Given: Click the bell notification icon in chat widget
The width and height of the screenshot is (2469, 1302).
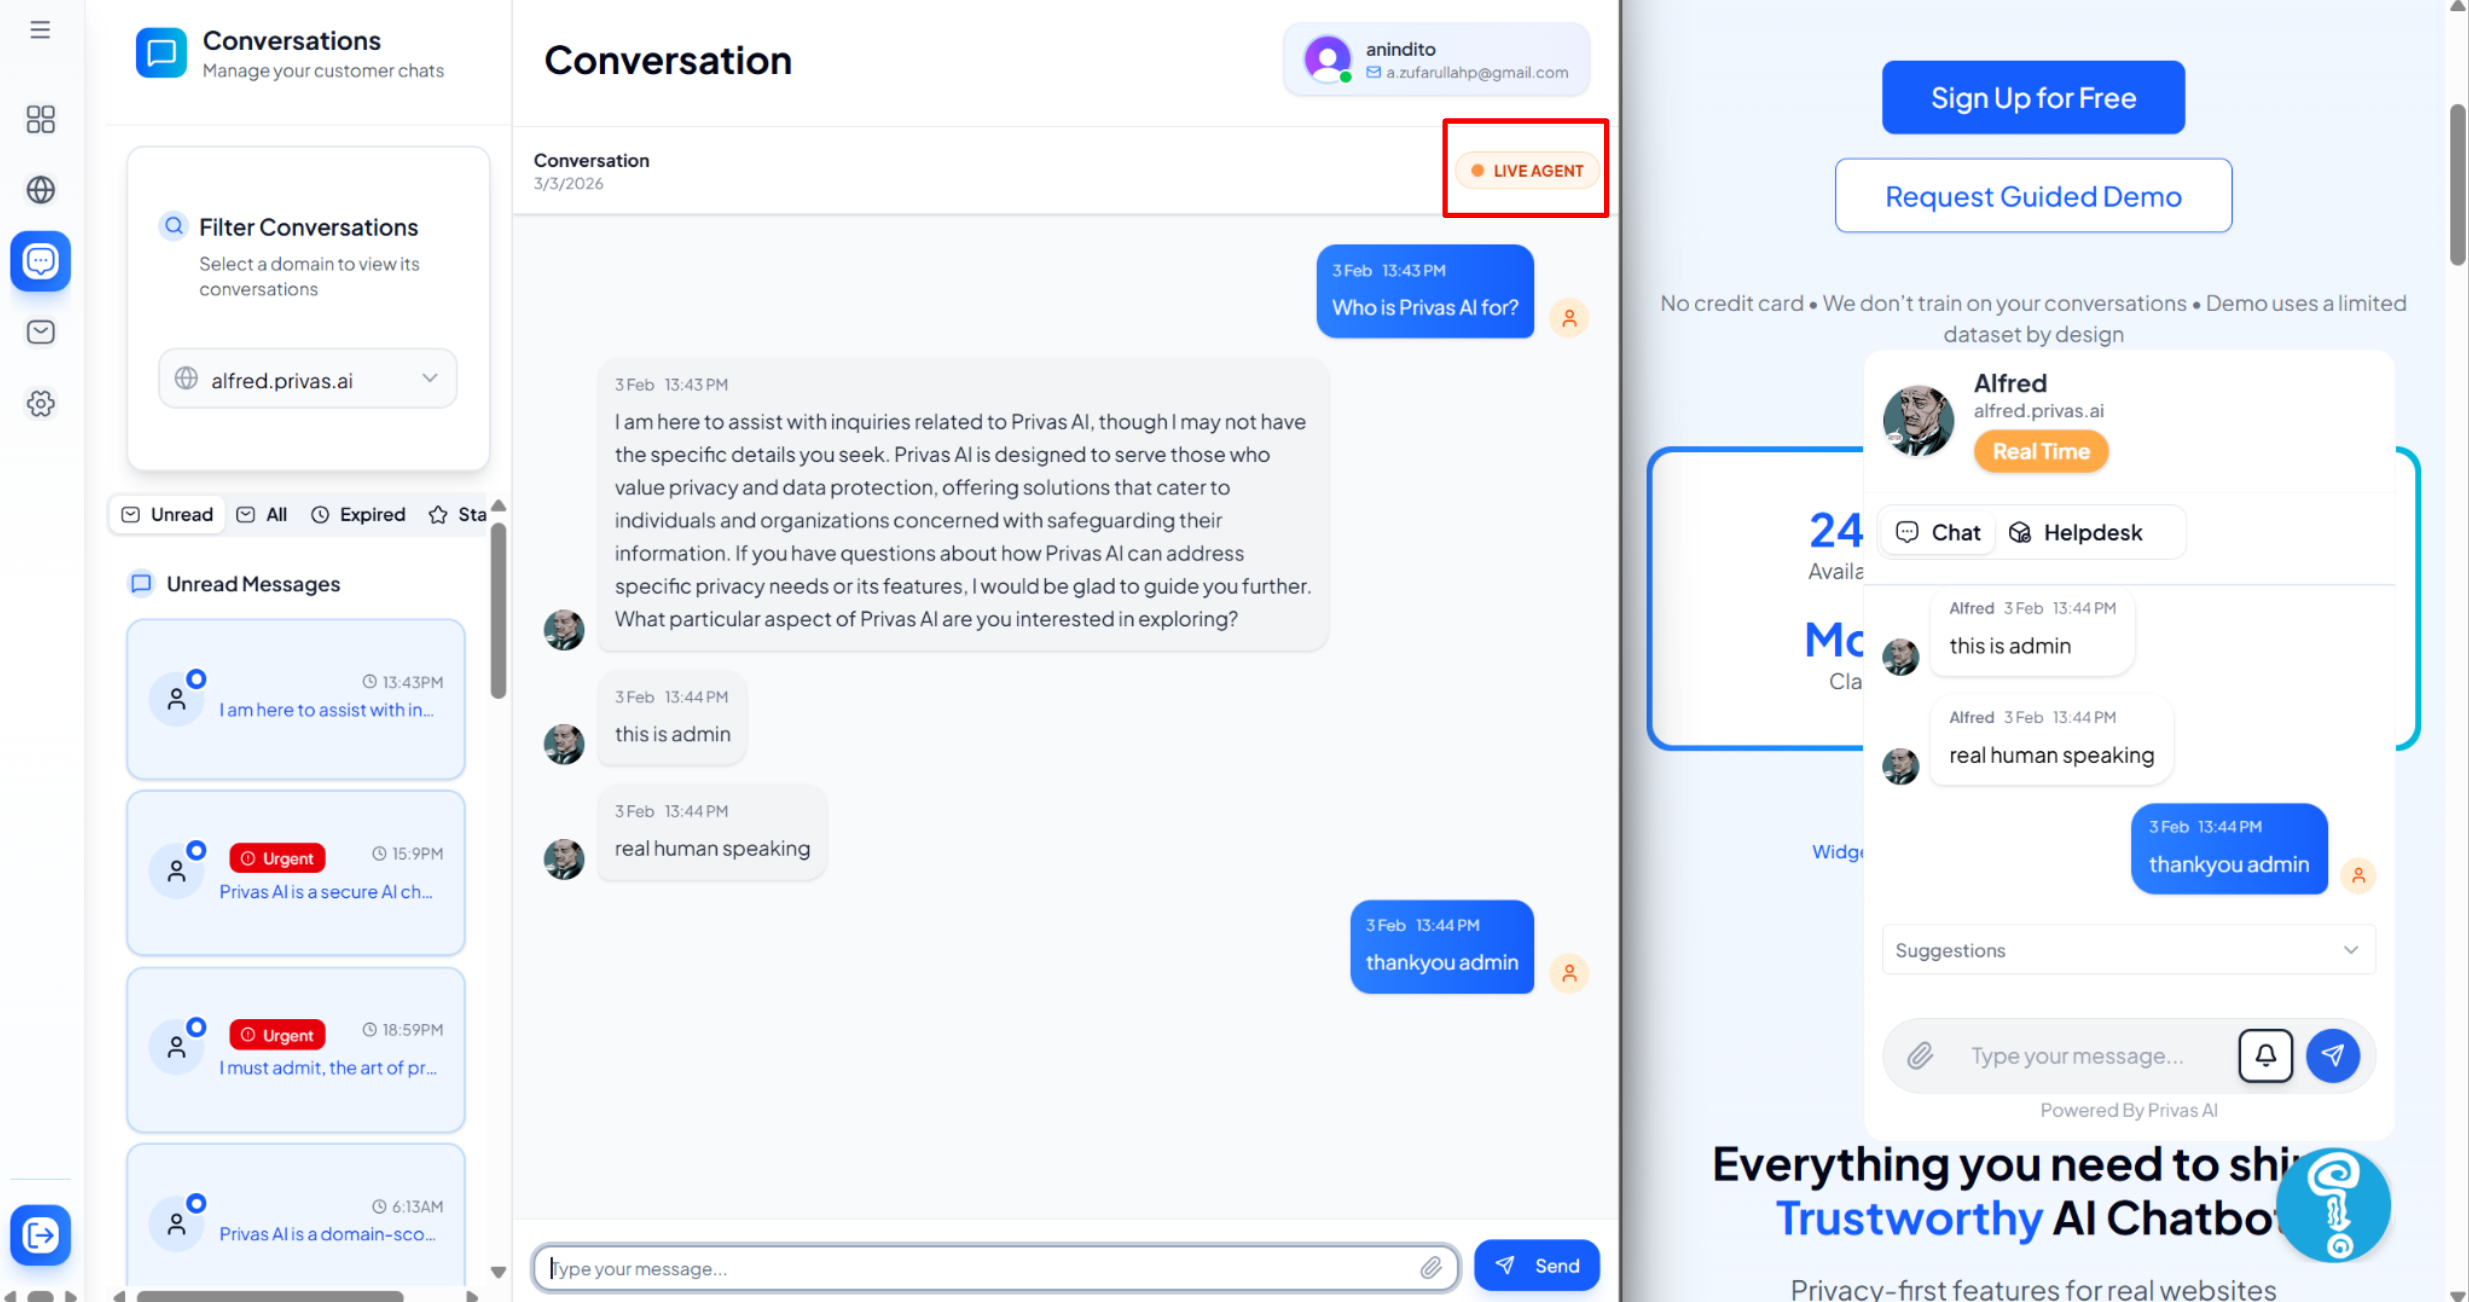Looking at the screenshot, I should point(2265,1055).
